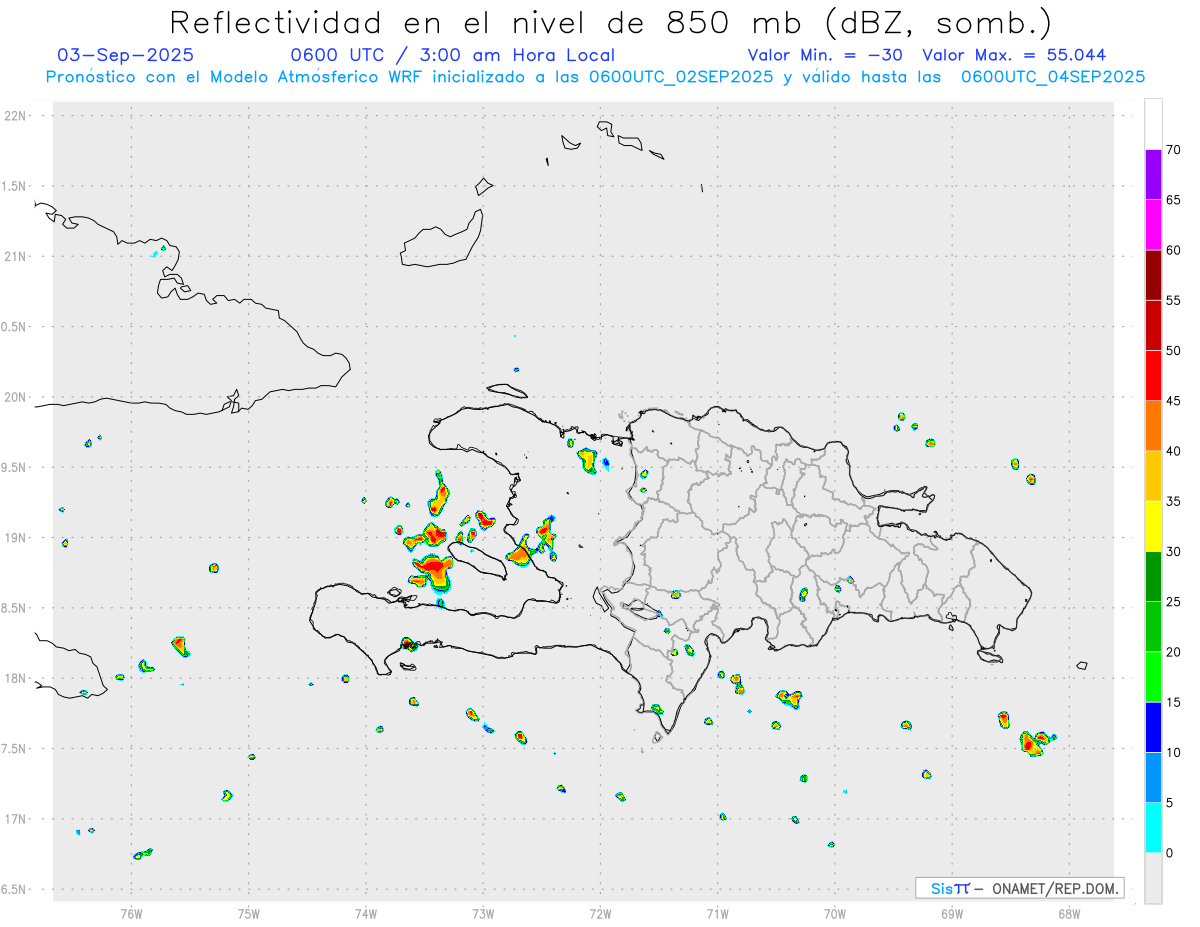Viewport: 1200px width, 927px height.
Task: Select the '69W' longitude label
Action: [952, 912]
